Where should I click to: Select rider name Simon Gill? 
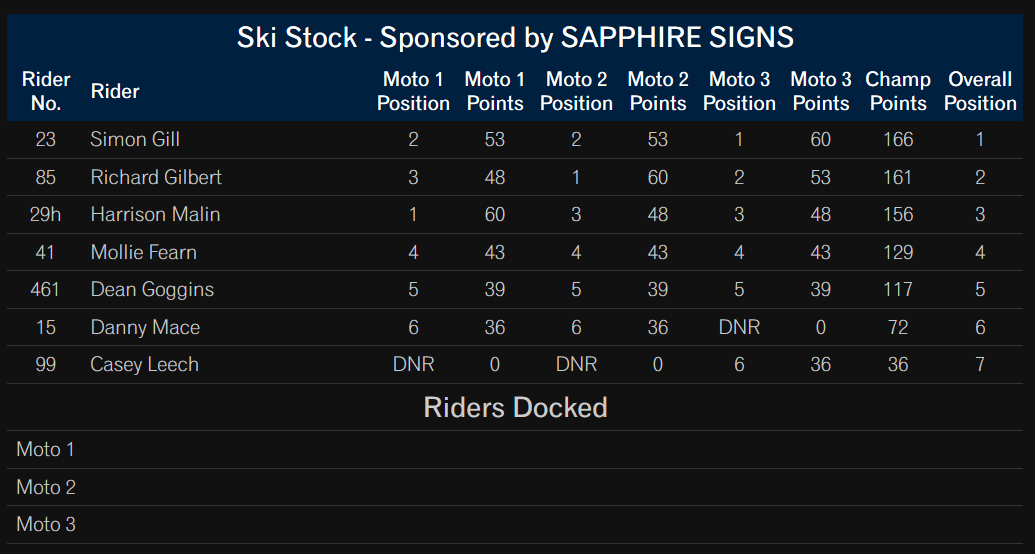coord(135,139)
